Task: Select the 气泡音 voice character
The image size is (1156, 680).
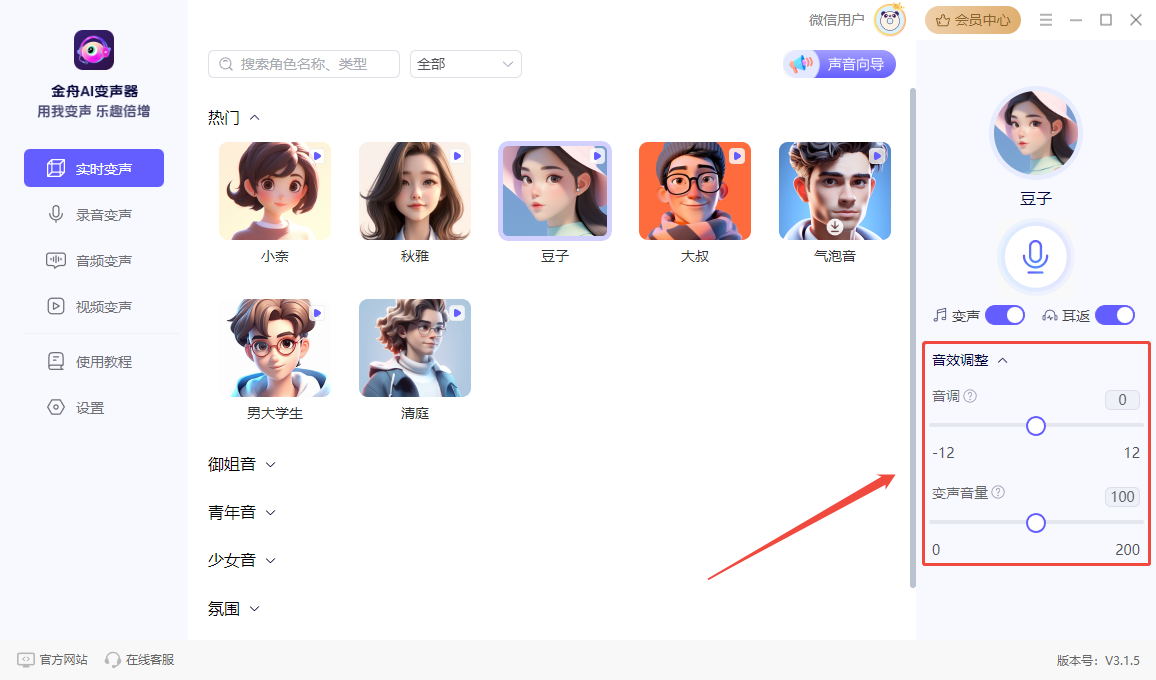Action: pos(835,191)
